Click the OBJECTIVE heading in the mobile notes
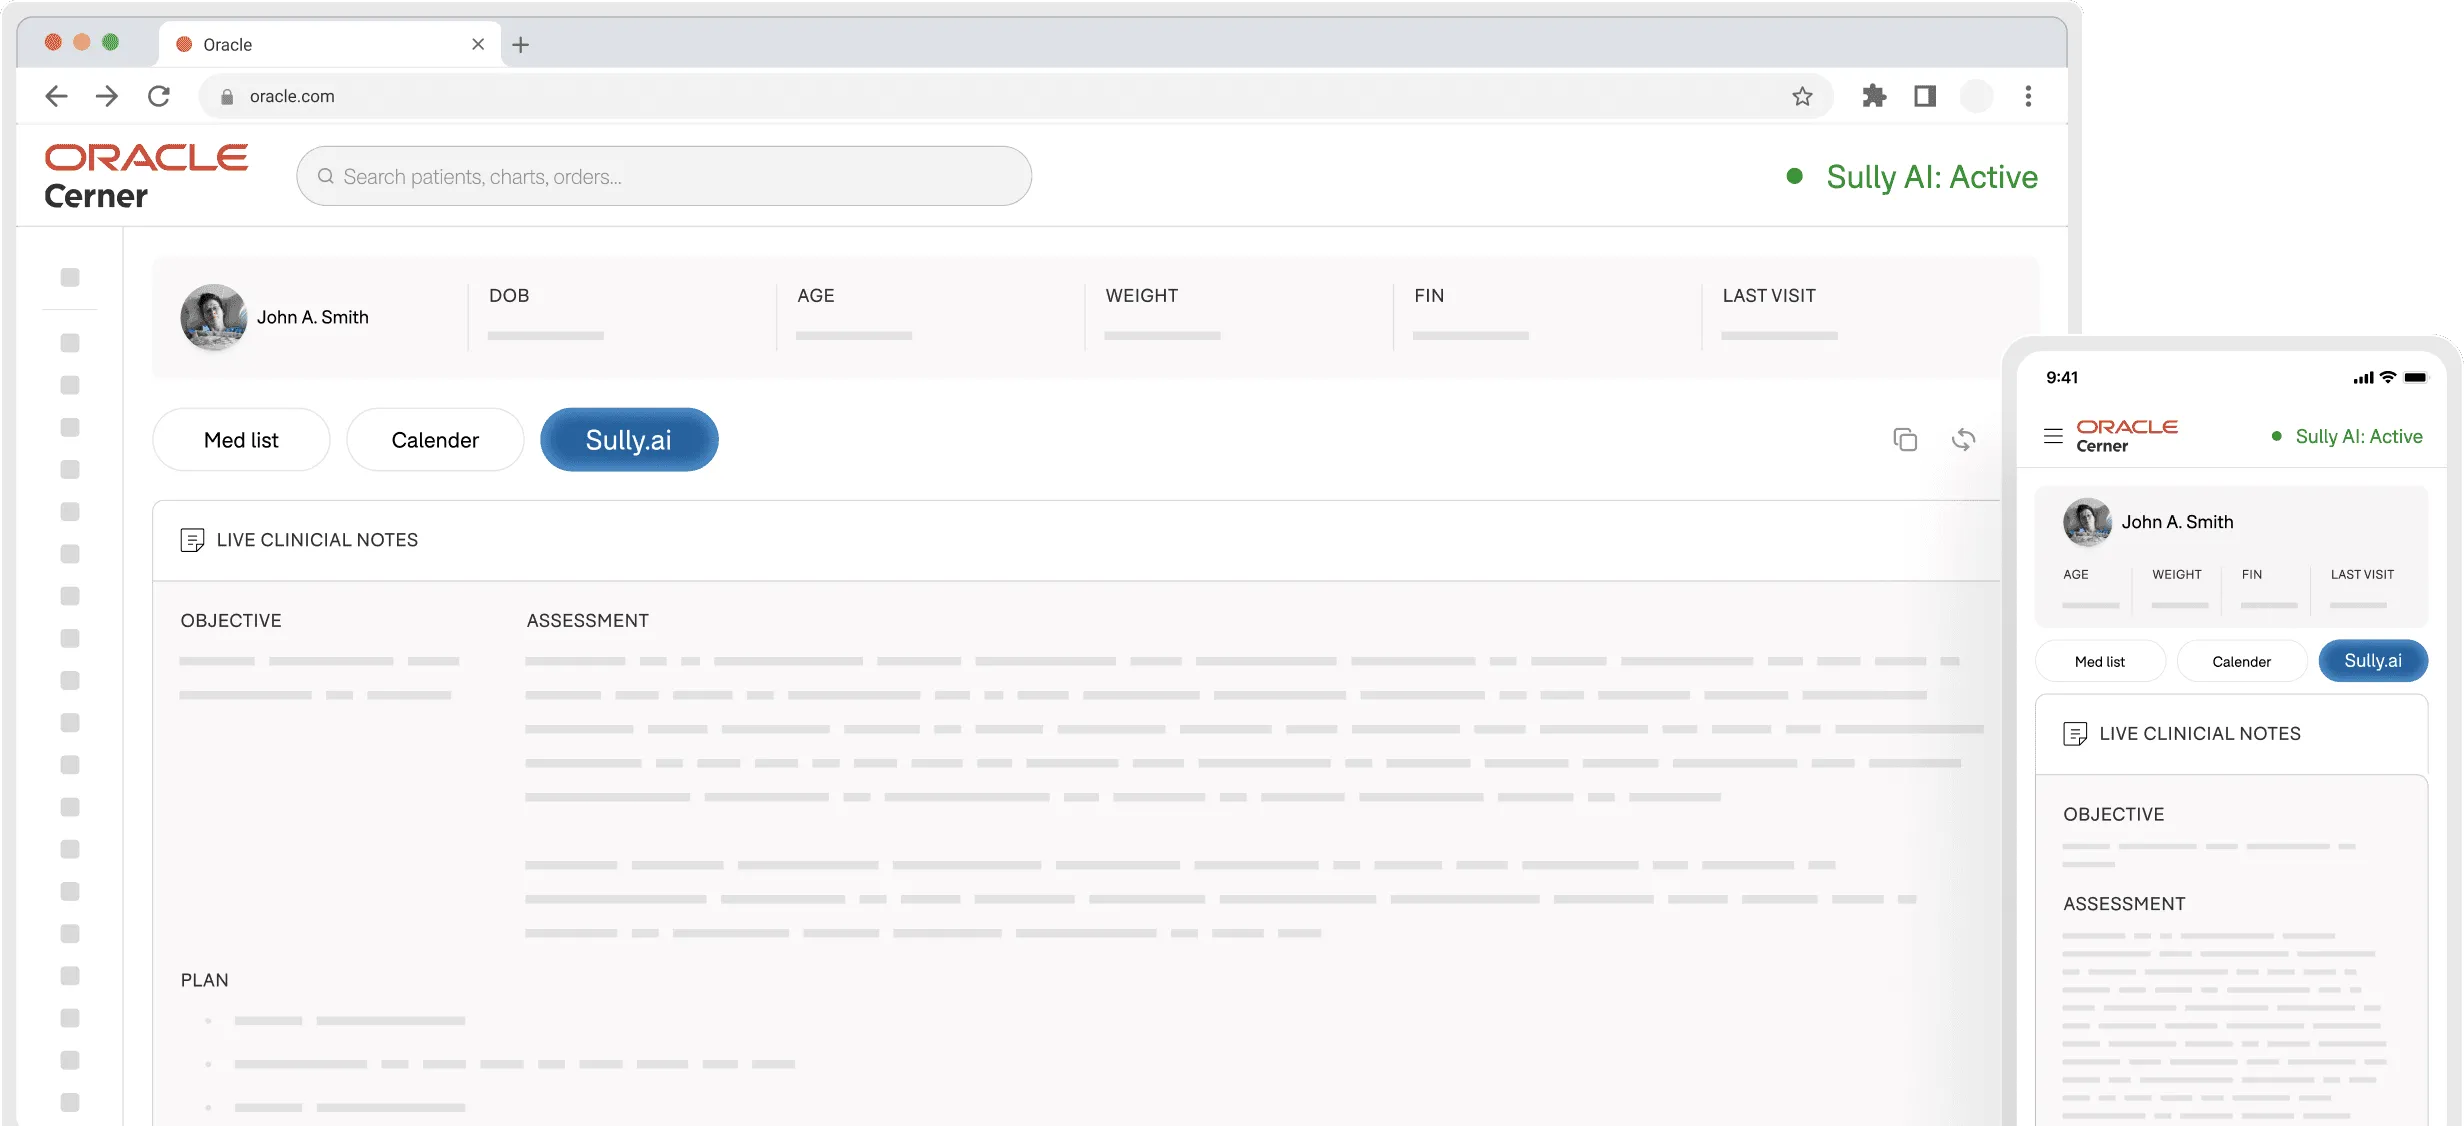 click(2114, 815)
